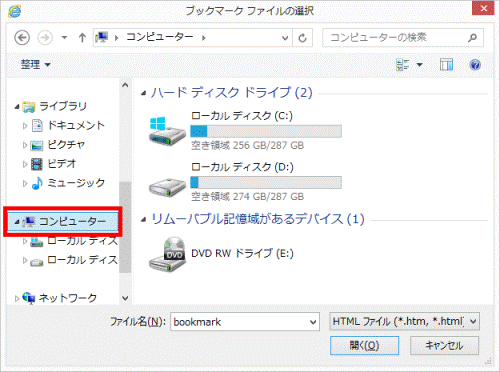Select the Windows C: drive icon
This screenshot has width=500, height=372.
click(x=167, y=131)
